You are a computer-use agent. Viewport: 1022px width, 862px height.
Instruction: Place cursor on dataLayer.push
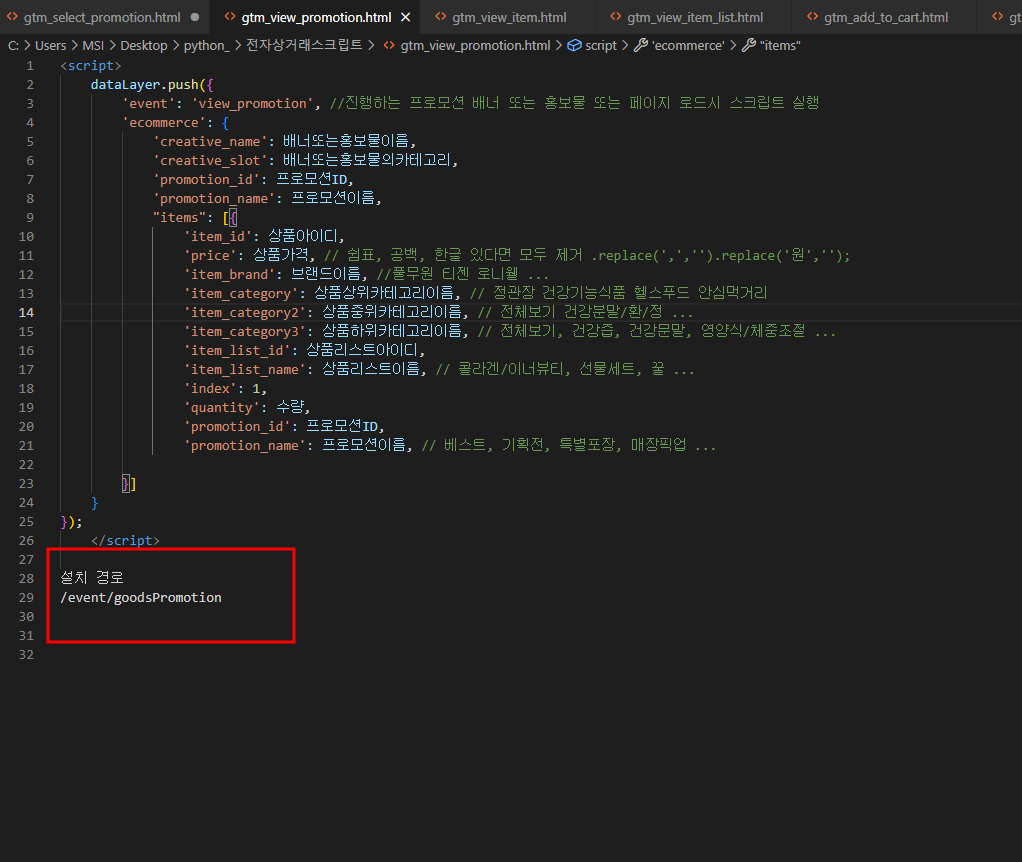point(145,85)
